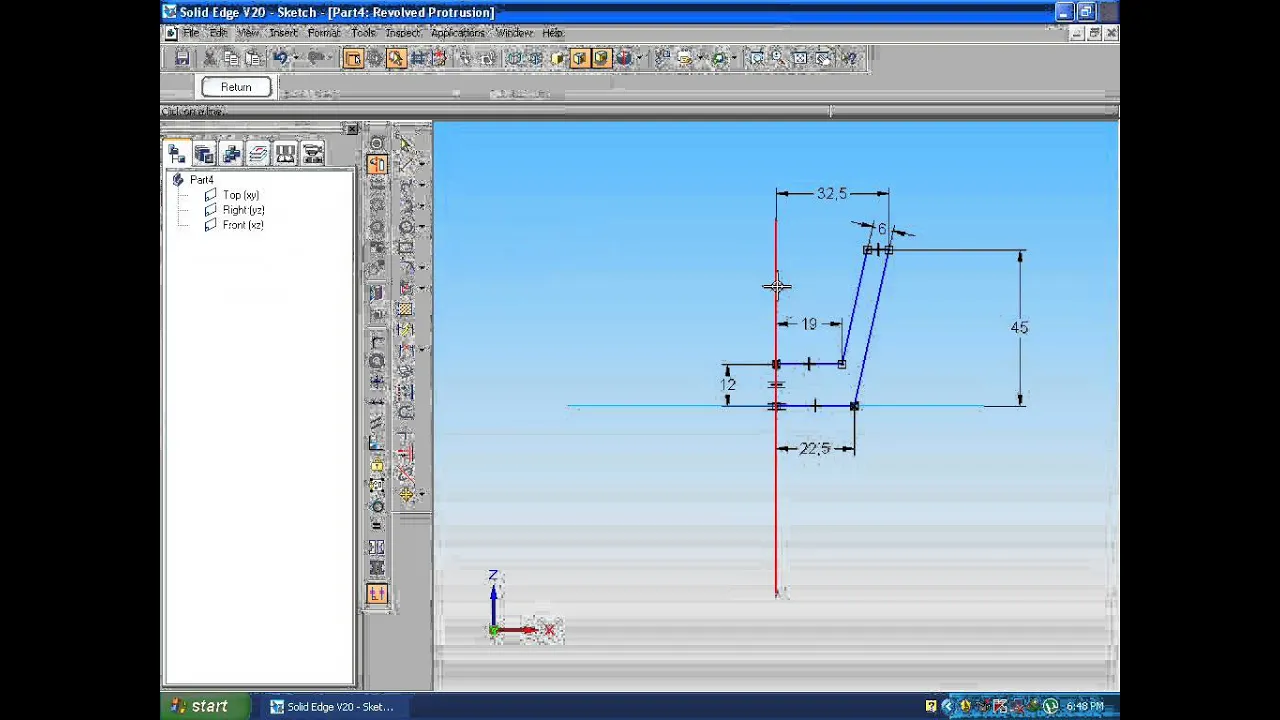This screenshot has width=1280, height=720.
Task: Open the Undo history dropdown arrow
Action: click(x=295, y=59)
